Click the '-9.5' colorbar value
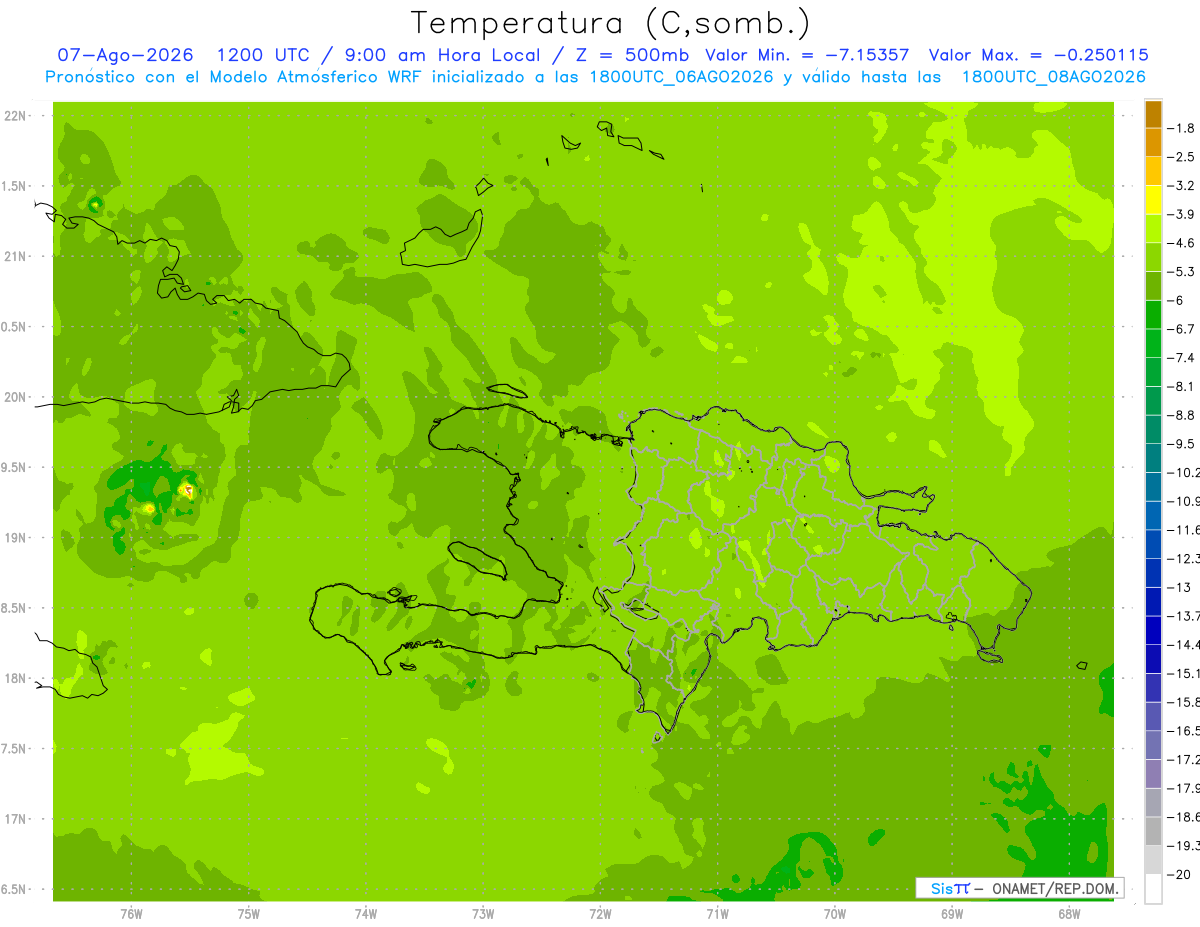 tap(1182, 443)
